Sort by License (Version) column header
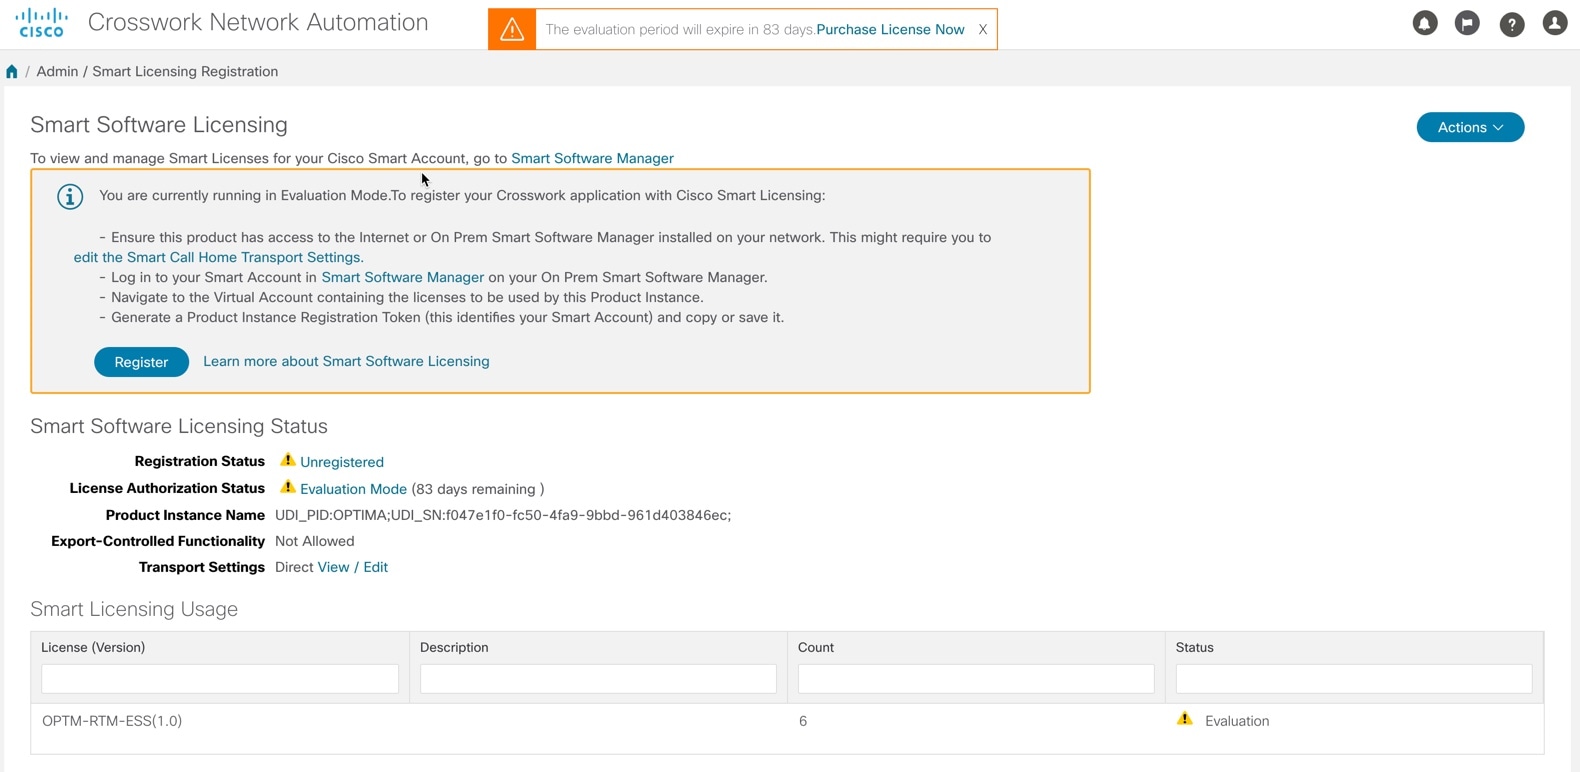 click(93, 647)
